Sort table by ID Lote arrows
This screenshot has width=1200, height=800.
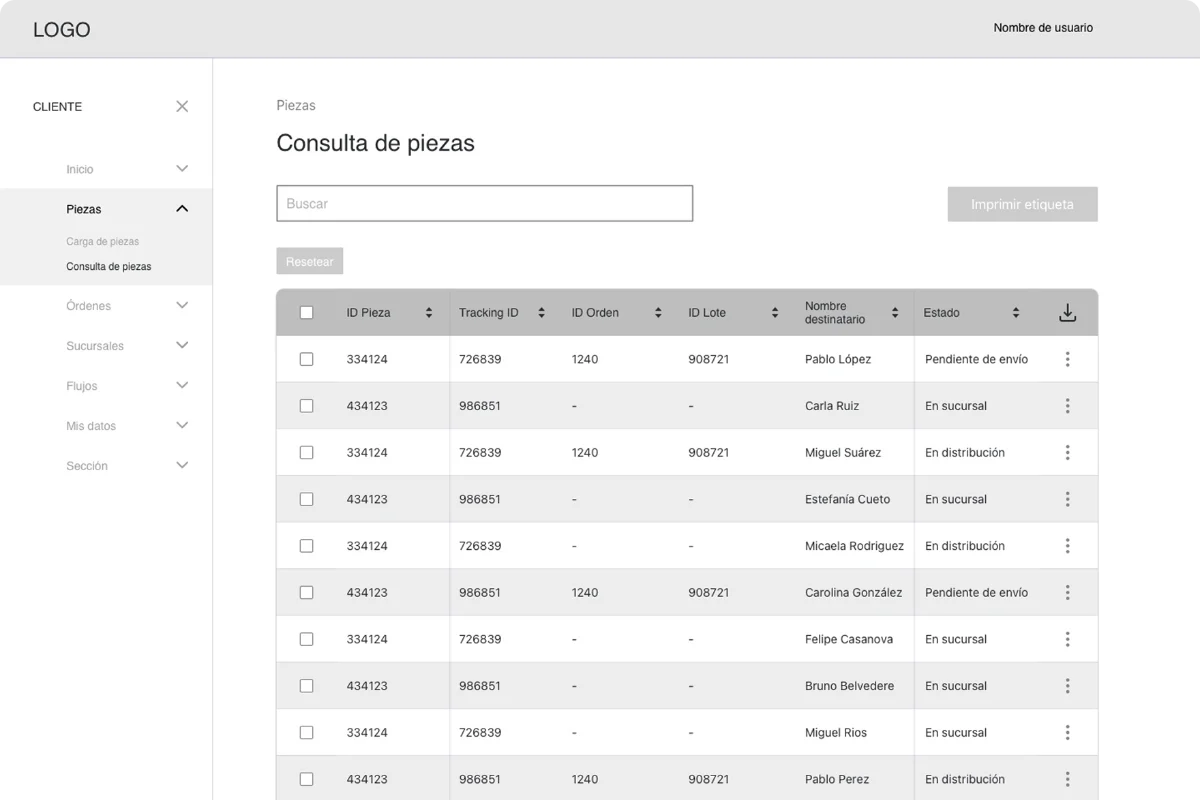(775, 313)
